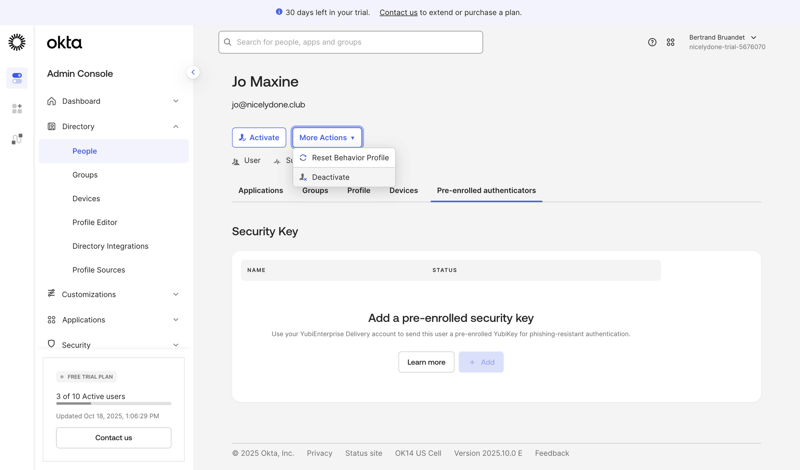Open the Bertrand Bruandet account dropdown
The image size is (800, 470).
[x=727, y=42]
